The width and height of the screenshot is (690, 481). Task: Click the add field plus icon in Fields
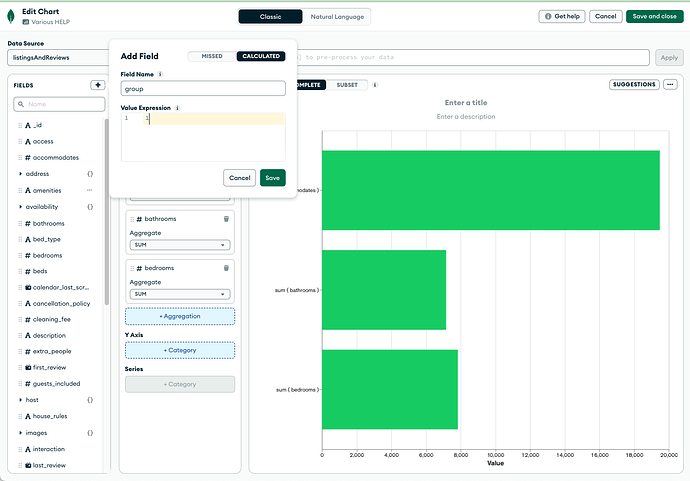click(x=97, y=85)
